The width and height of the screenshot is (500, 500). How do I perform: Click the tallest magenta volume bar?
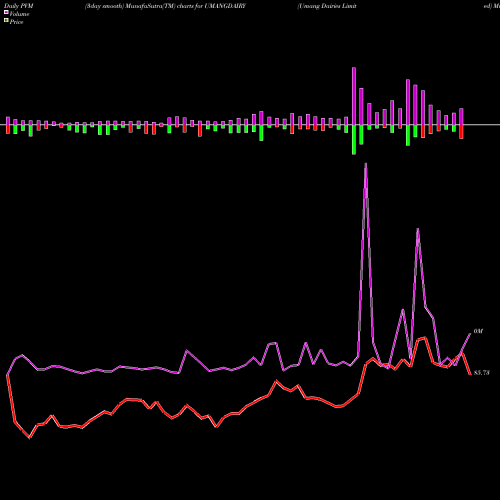click(x=354, y=96)
